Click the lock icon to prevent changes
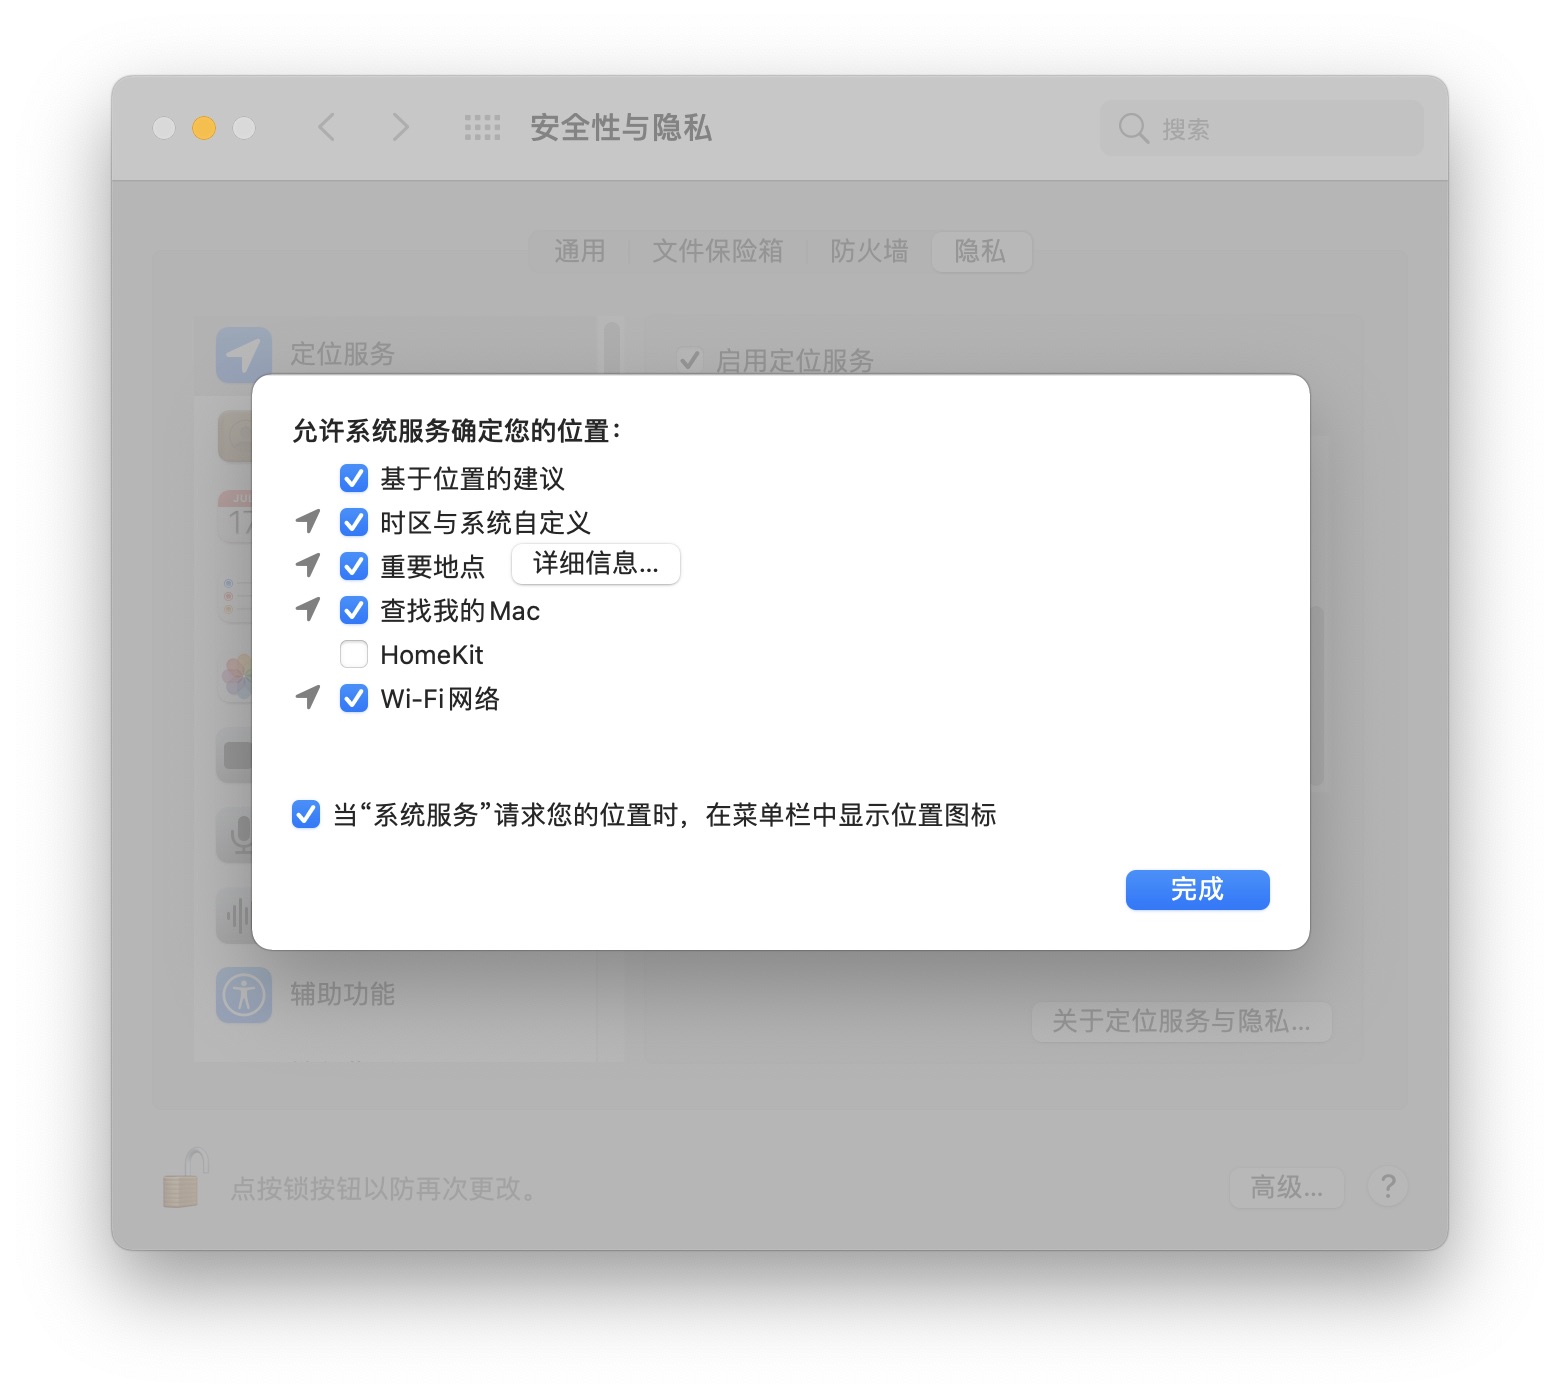The image size is (1560, 1398). tap(185, 1178)
